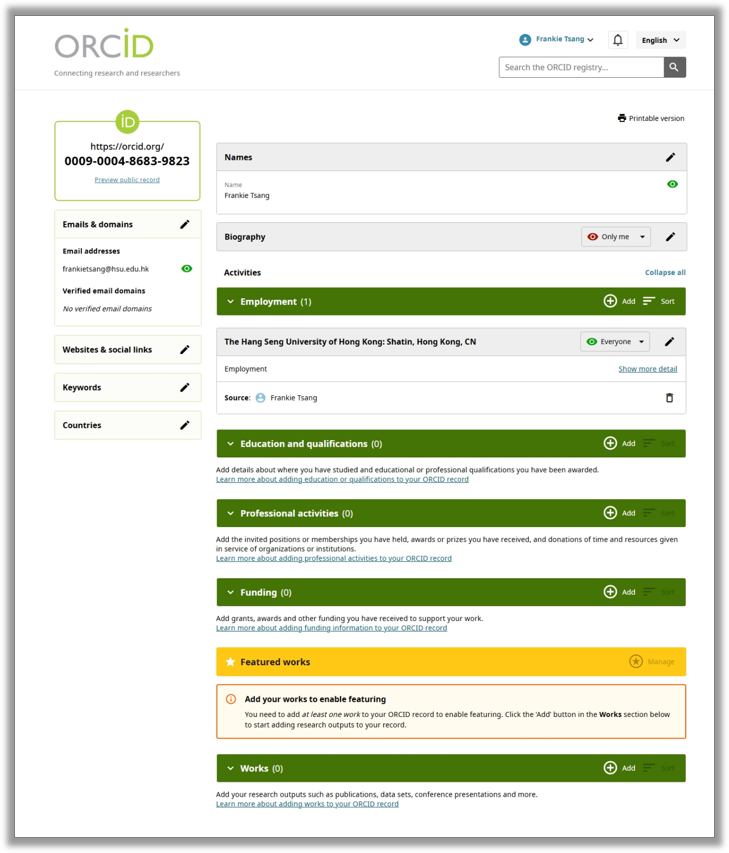The height and width of the screenshot is (853, 729).
Task: Edit Websites & social links pencil
Action: [x=185, y=349]
